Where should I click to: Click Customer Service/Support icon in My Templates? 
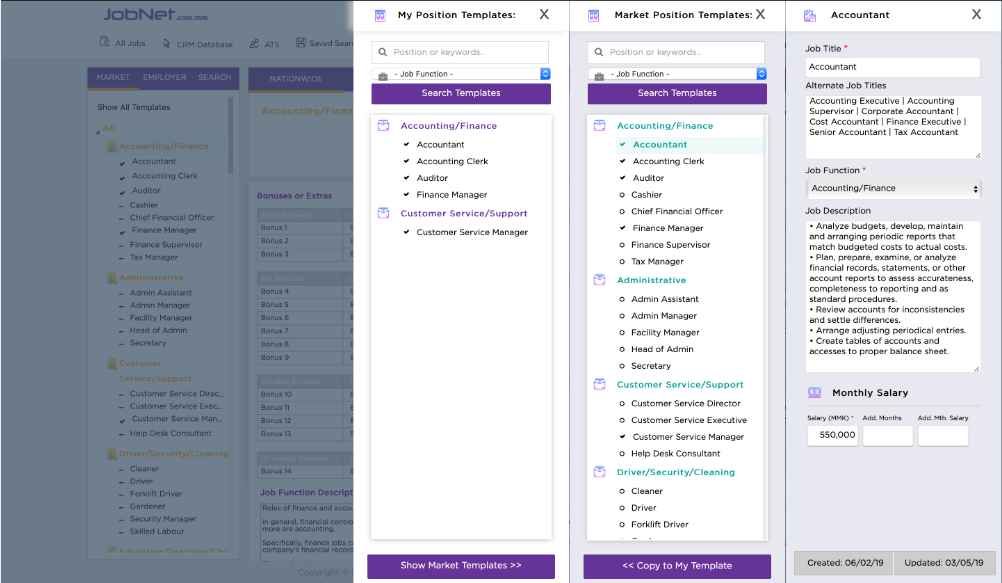[384, 213]
